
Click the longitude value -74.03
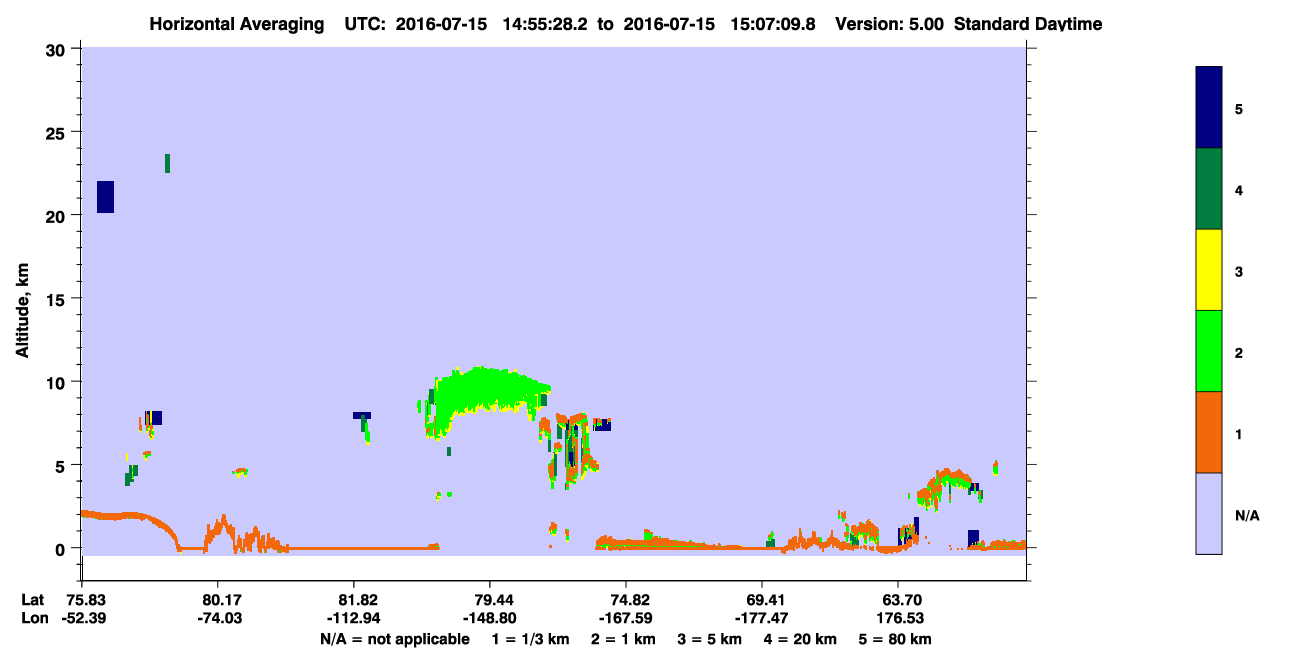(x=218, y=618)
